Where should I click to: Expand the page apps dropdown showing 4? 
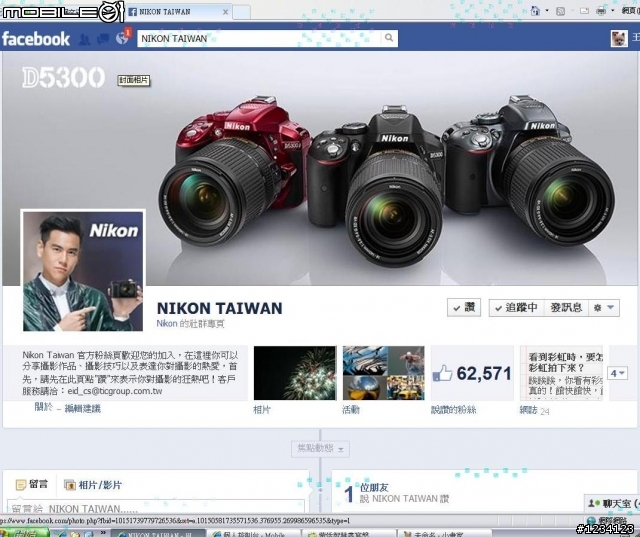click(618, 373)
